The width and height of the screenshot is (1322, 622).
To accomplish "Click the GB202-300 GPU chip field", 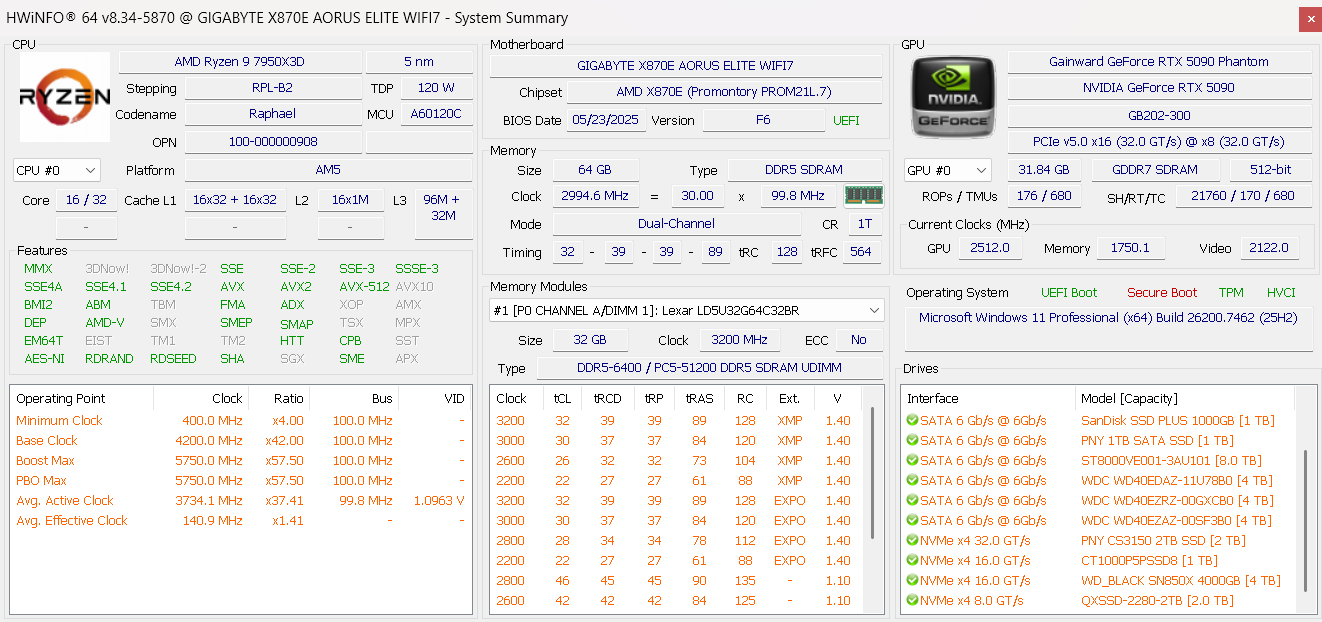I will 1159,115.
